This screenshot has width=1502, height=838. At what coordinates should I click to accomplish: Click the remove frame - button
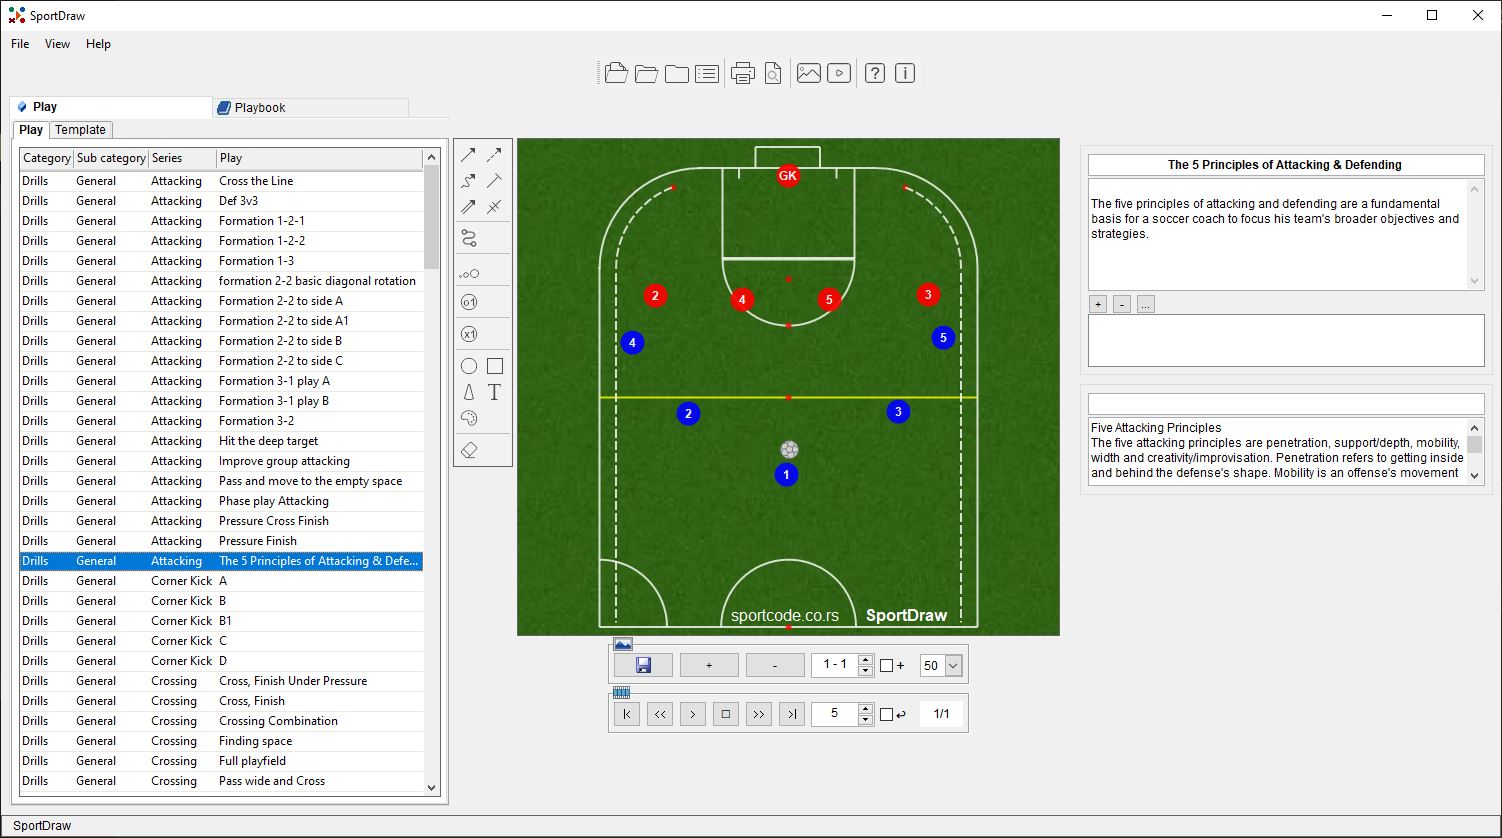coord(775,665)
